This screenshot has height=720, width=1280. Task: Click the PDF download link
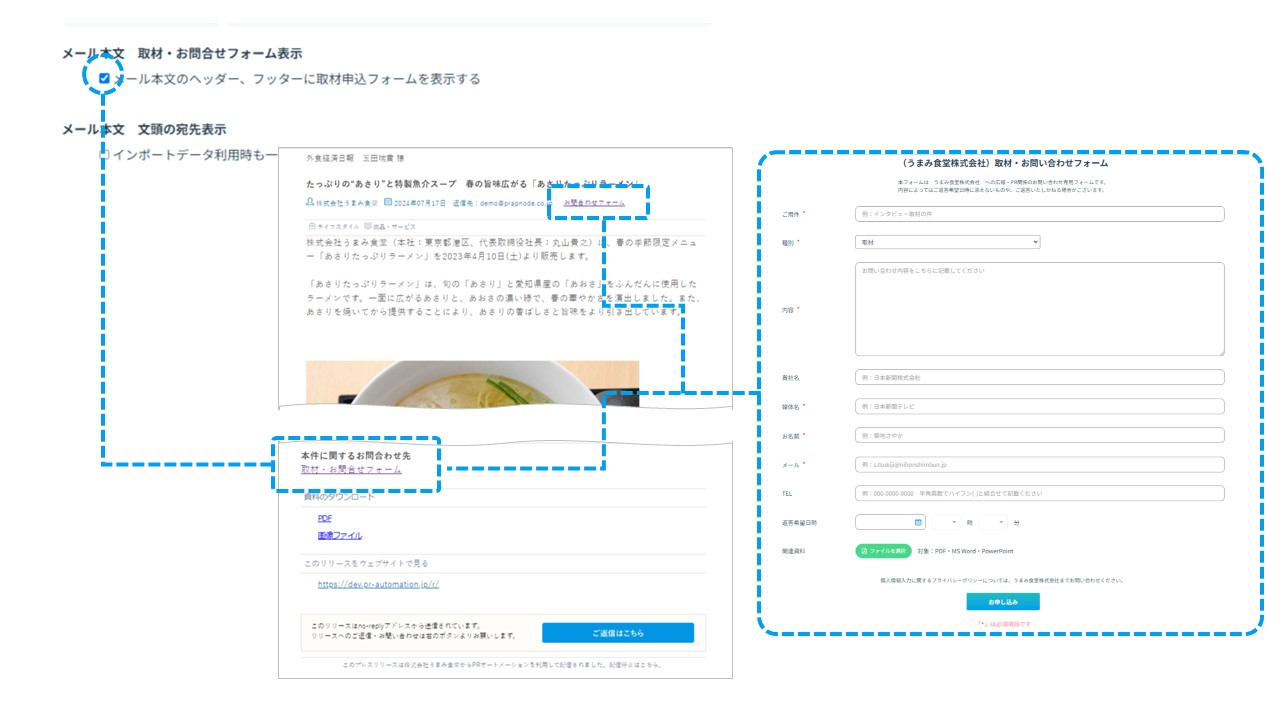pos(324,518)
